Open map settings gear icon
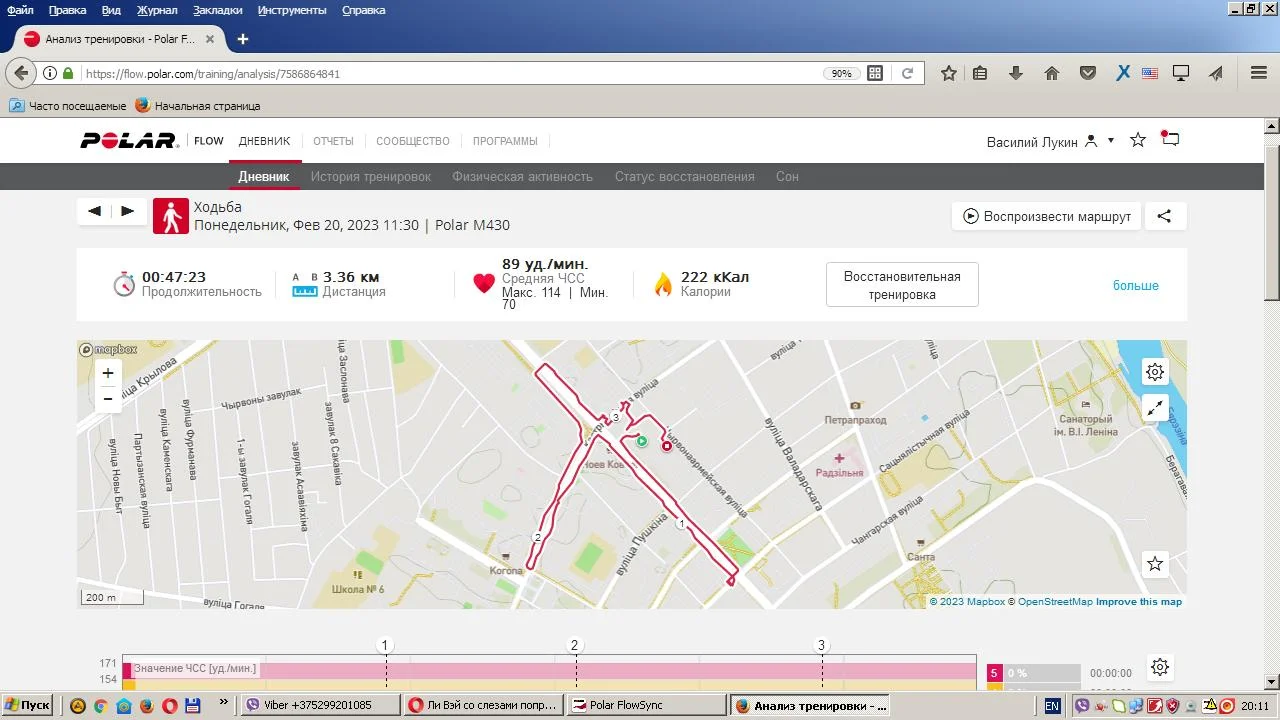This screenshot has height=720, width=1280. click(x=1155, y=372)
